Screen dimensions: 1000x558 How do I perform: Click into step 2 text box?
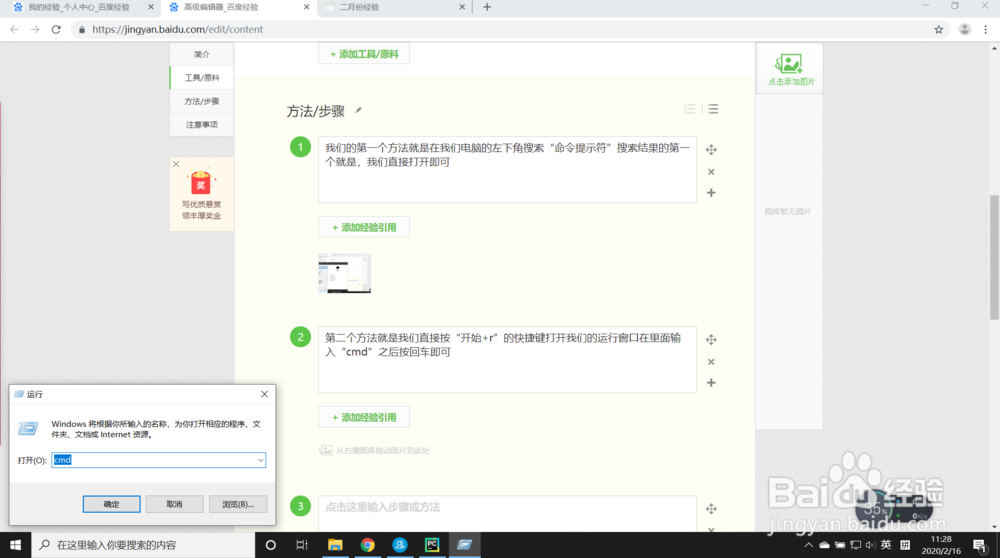tap(508, 360)
